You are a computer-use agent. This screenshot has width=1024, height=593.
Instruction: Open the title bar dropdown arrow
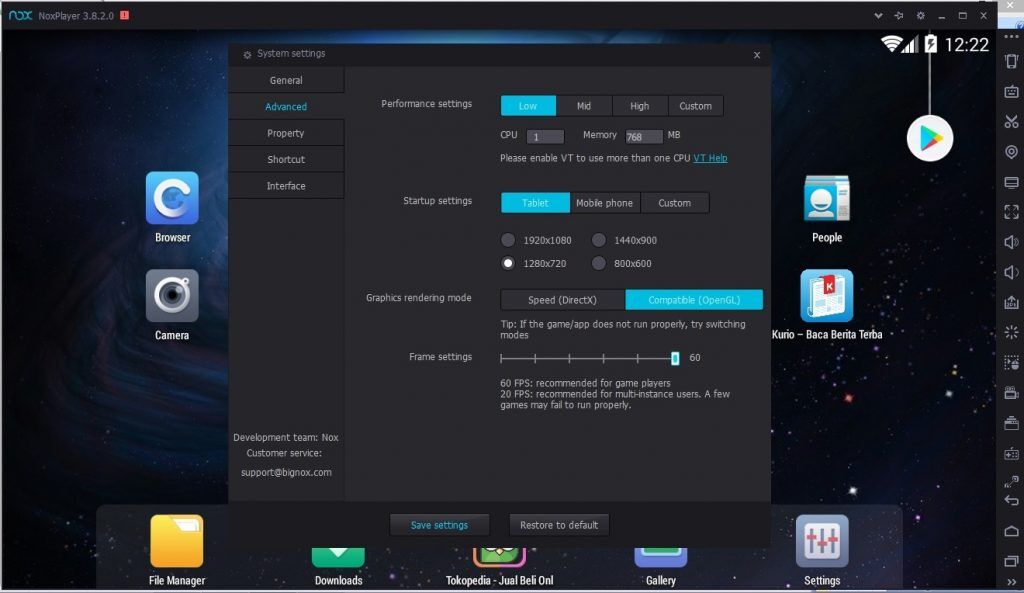pos(878,15)
